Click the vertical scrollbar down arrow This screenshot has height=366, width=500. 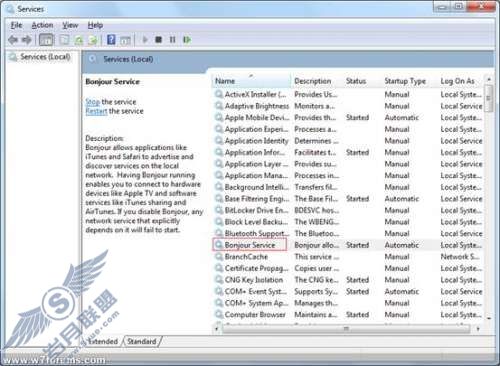pyautogui.click(x=489, y=318)
